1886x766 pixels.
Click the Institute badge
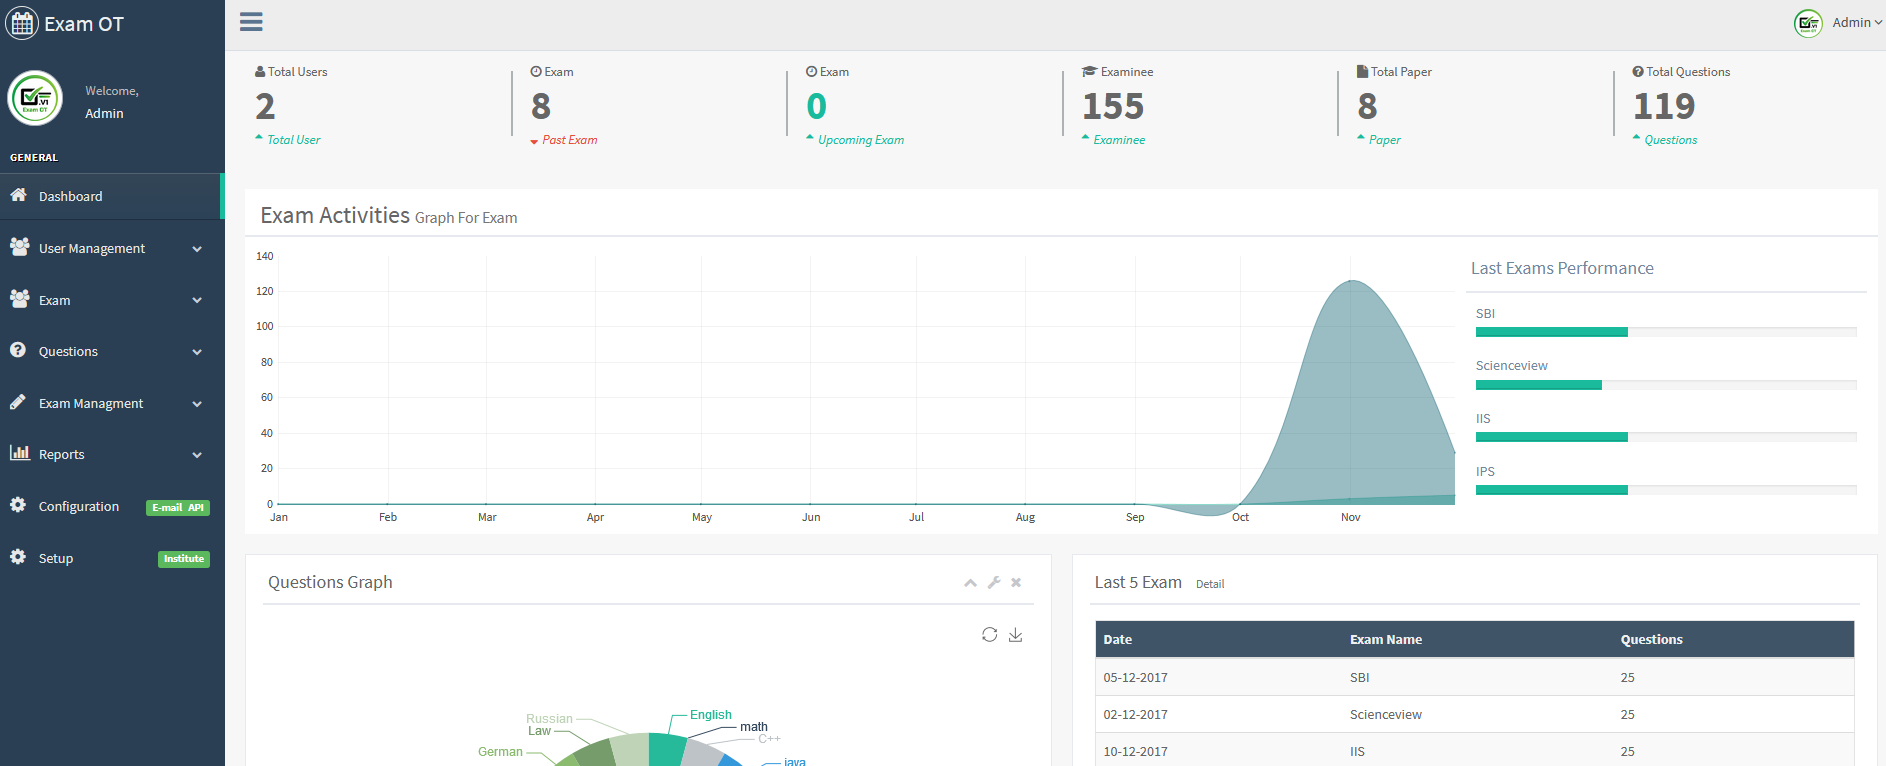click(x=184, y=559)
